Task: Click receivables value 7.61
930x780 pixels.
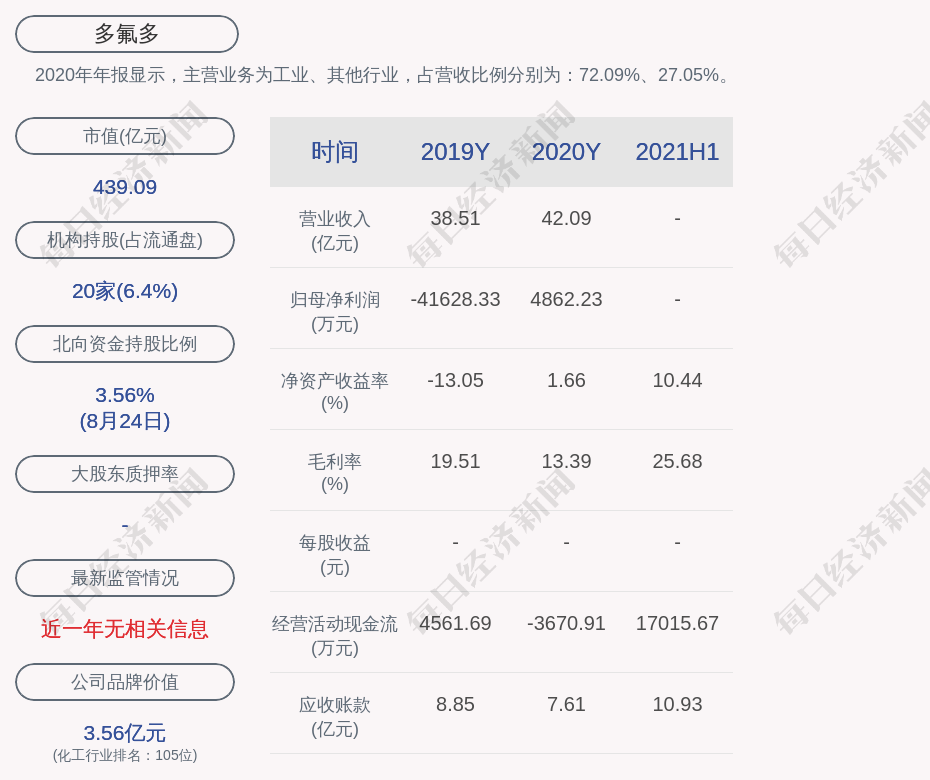Action: pos(566,705)
